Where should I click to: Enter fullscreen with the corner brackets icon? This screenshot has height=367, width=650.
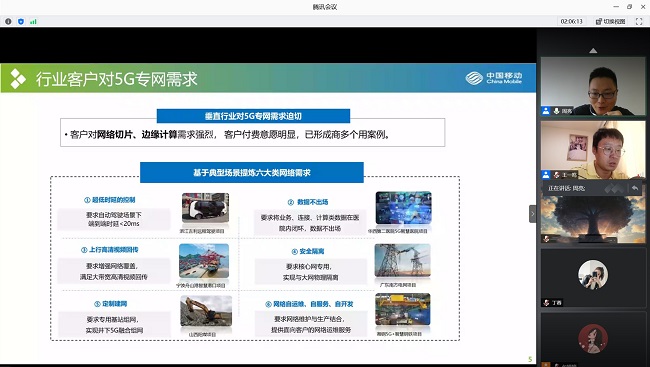639,21
